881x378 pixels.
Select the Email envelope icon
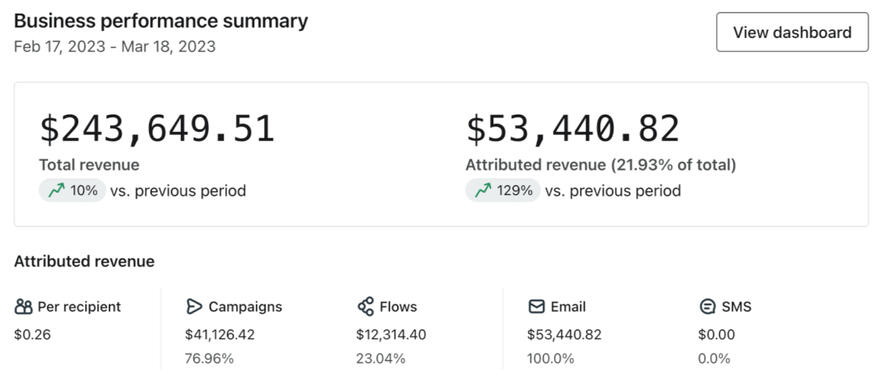537,307
